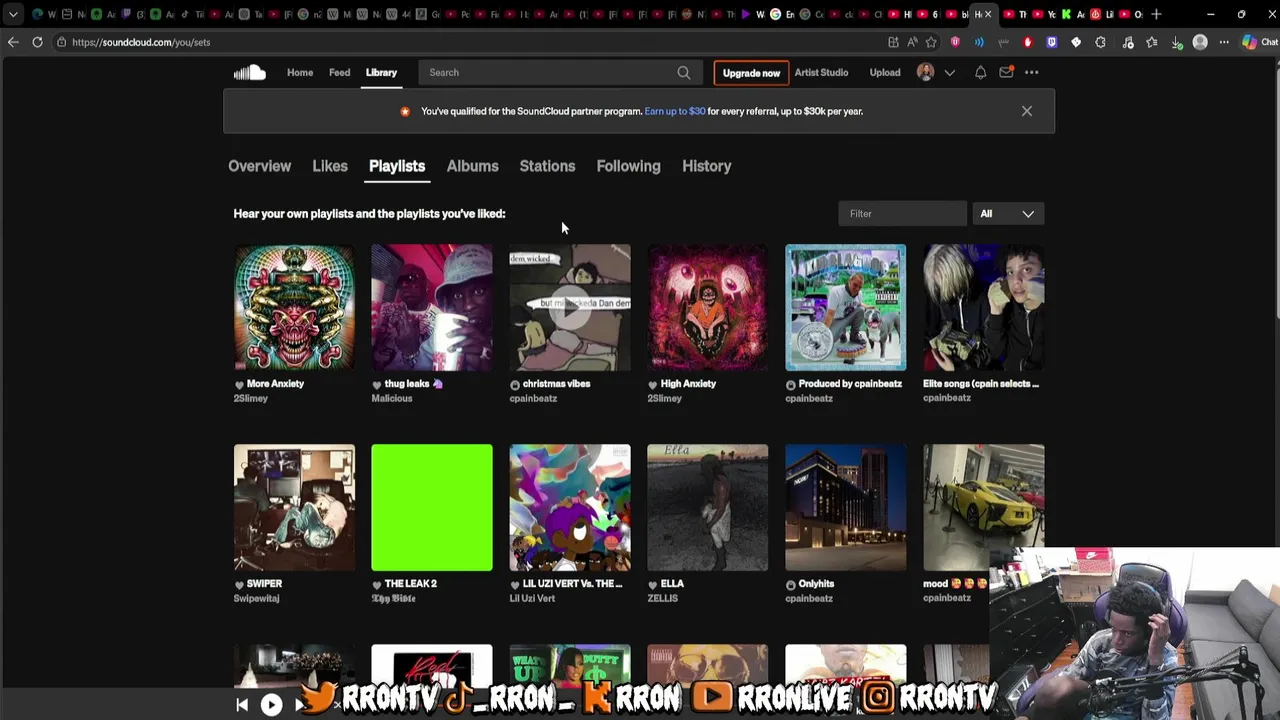Open the Copilot Chat button
The width and height of the screenshot is (1280, 720).
tap(1259, 42)
